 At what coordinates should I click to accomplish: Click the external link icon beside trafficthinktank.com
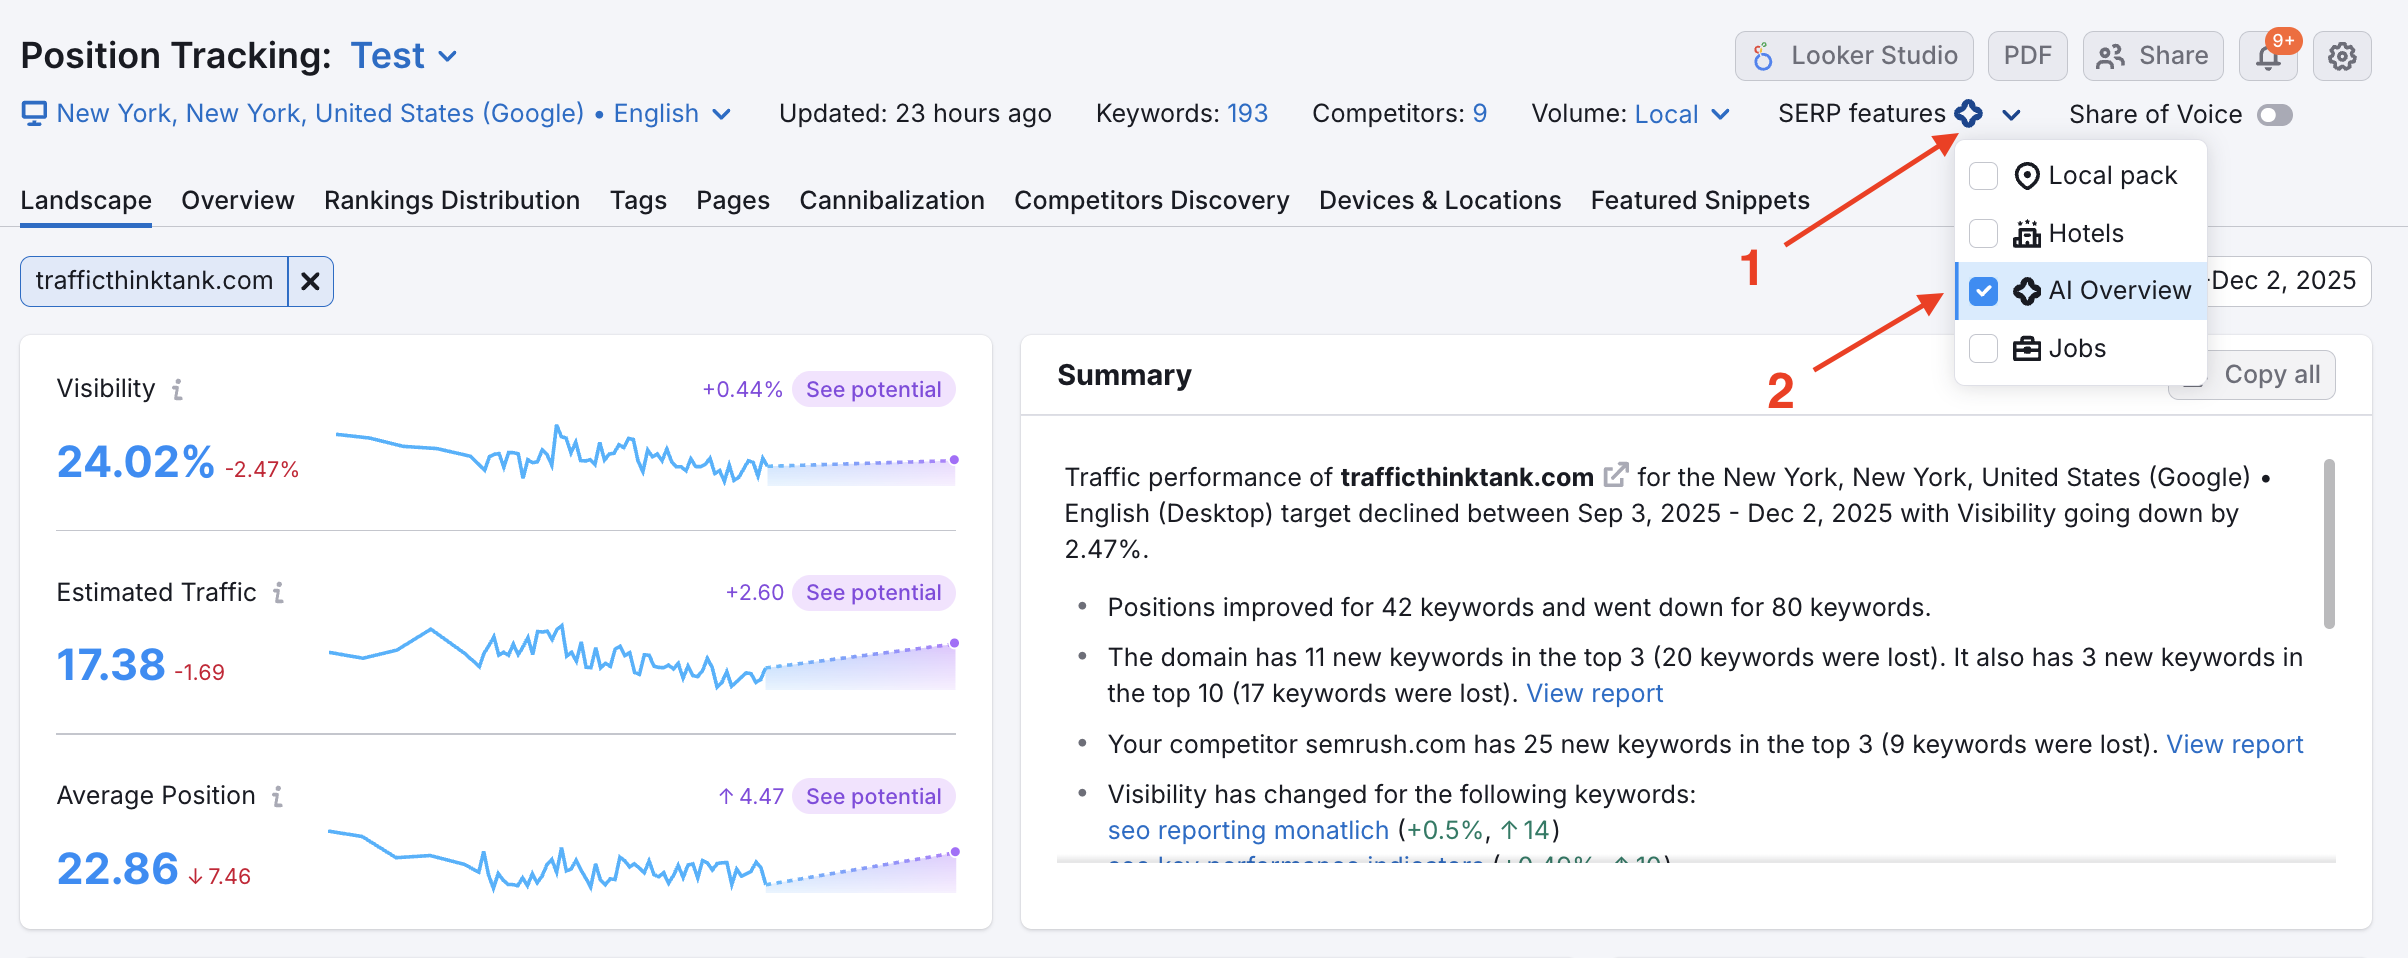[1615, 475]
